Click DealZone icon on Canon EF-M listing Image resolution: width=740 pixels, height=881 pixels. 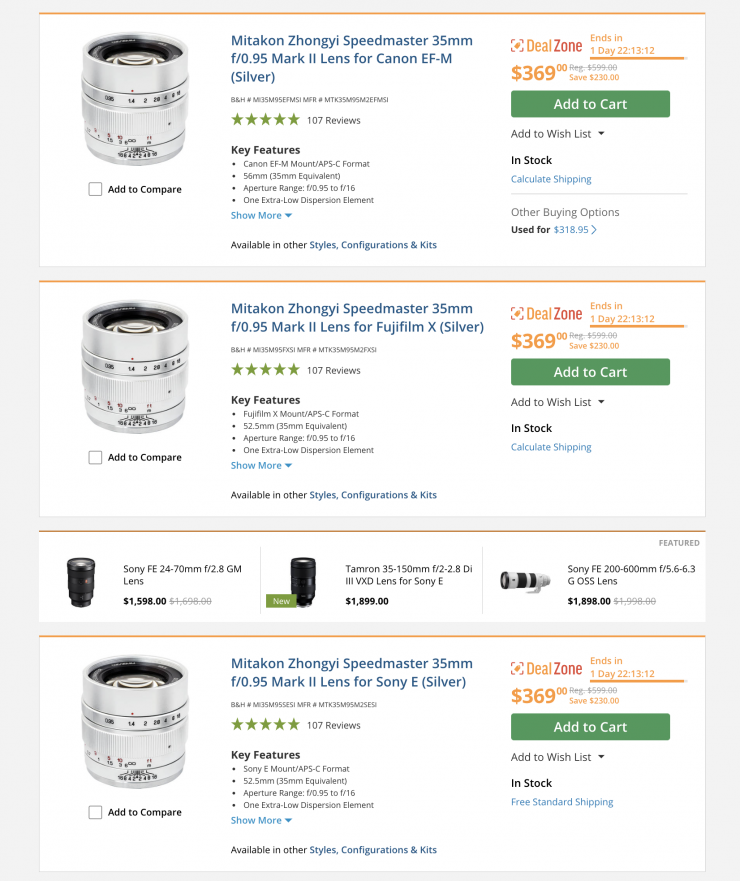point(517,45)
